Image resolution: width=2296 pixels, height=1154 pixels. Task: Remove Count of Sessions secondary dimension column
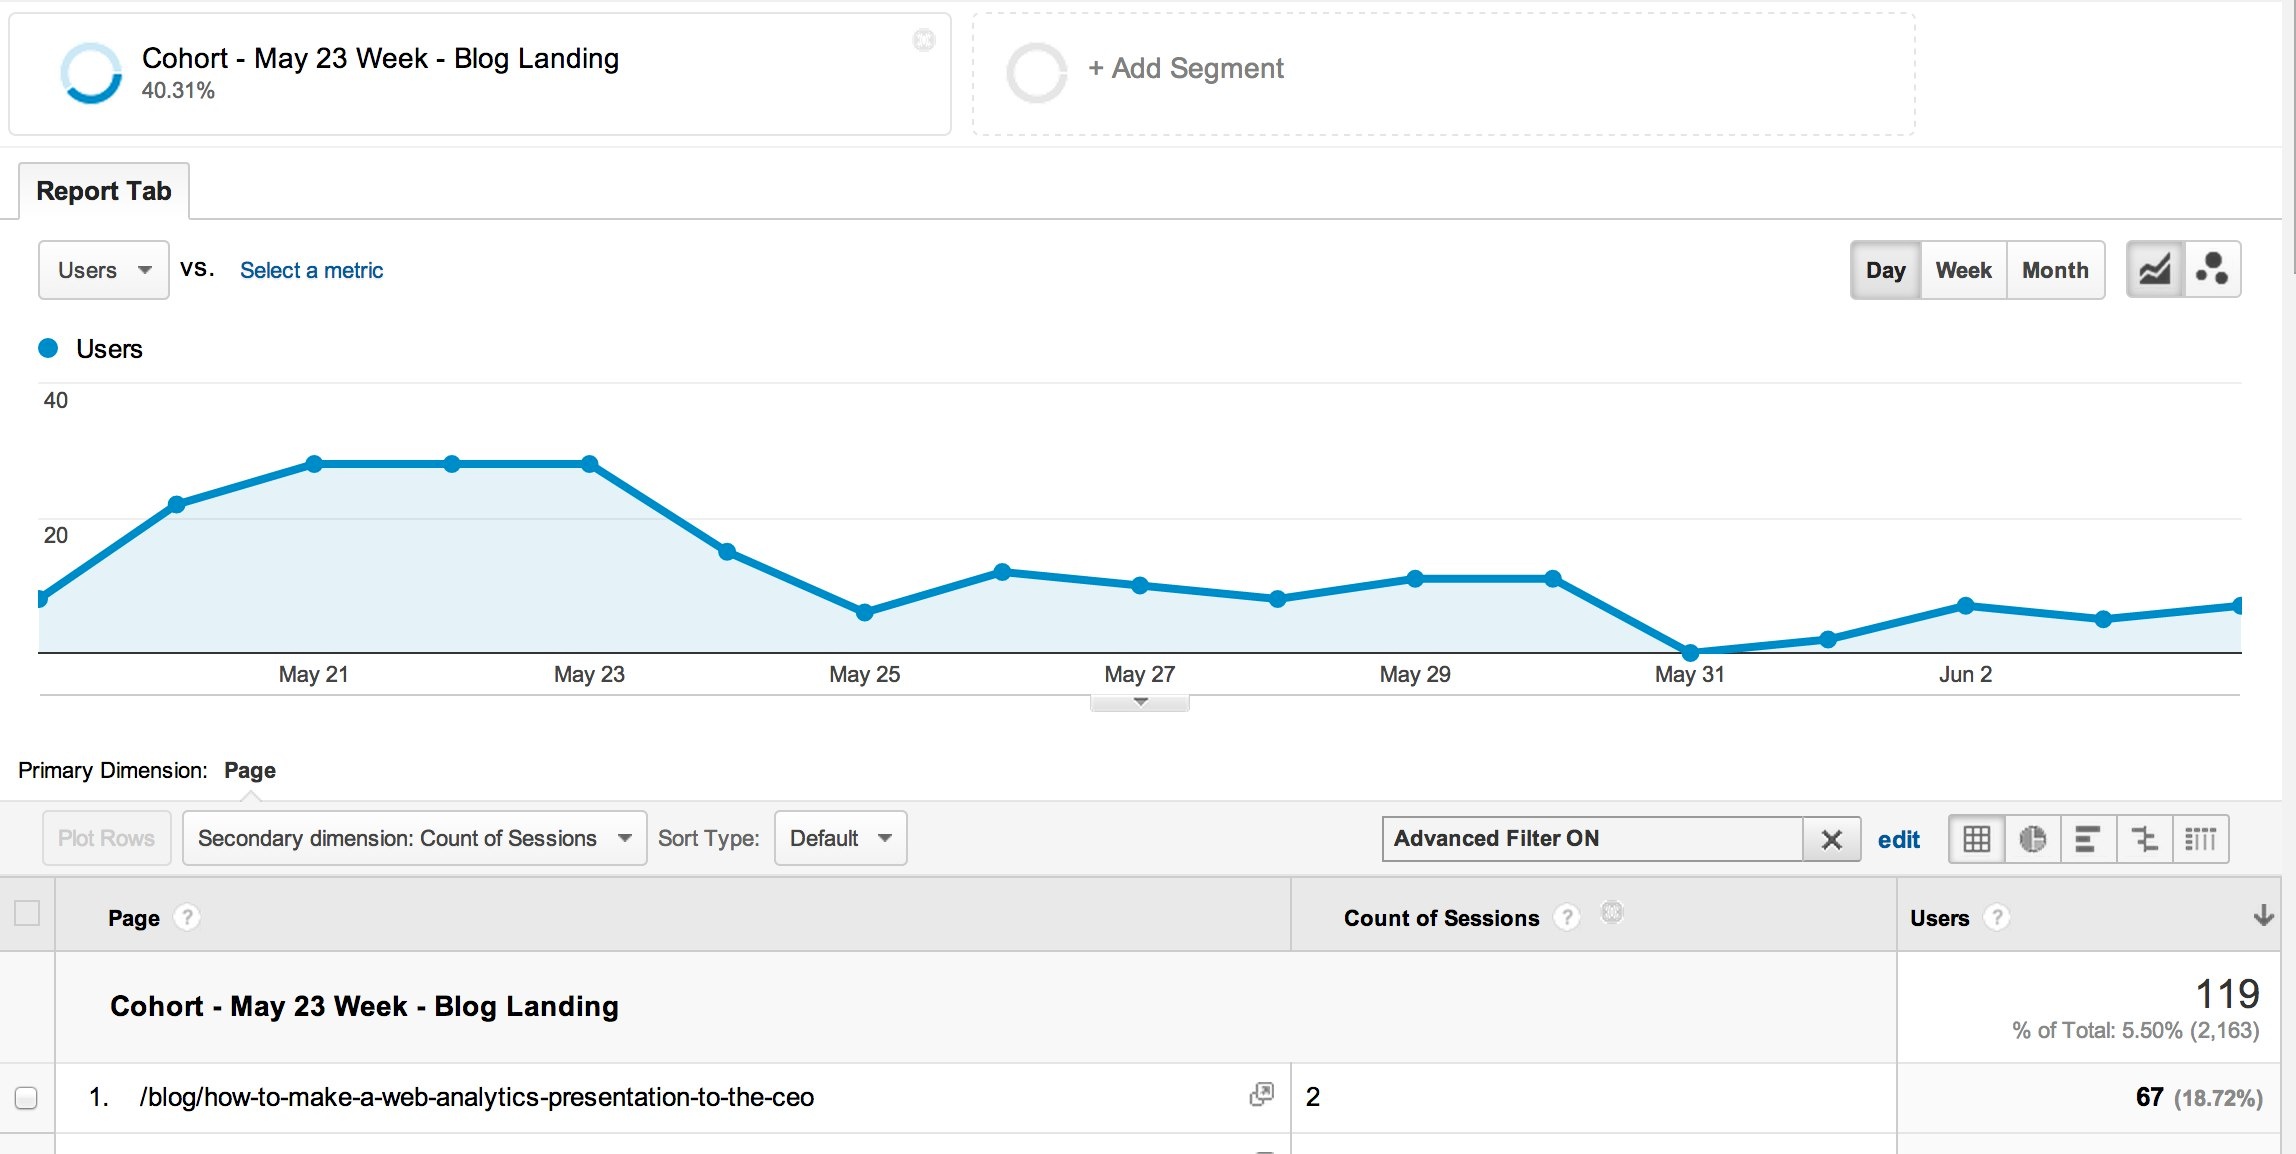coord(1611,912)
